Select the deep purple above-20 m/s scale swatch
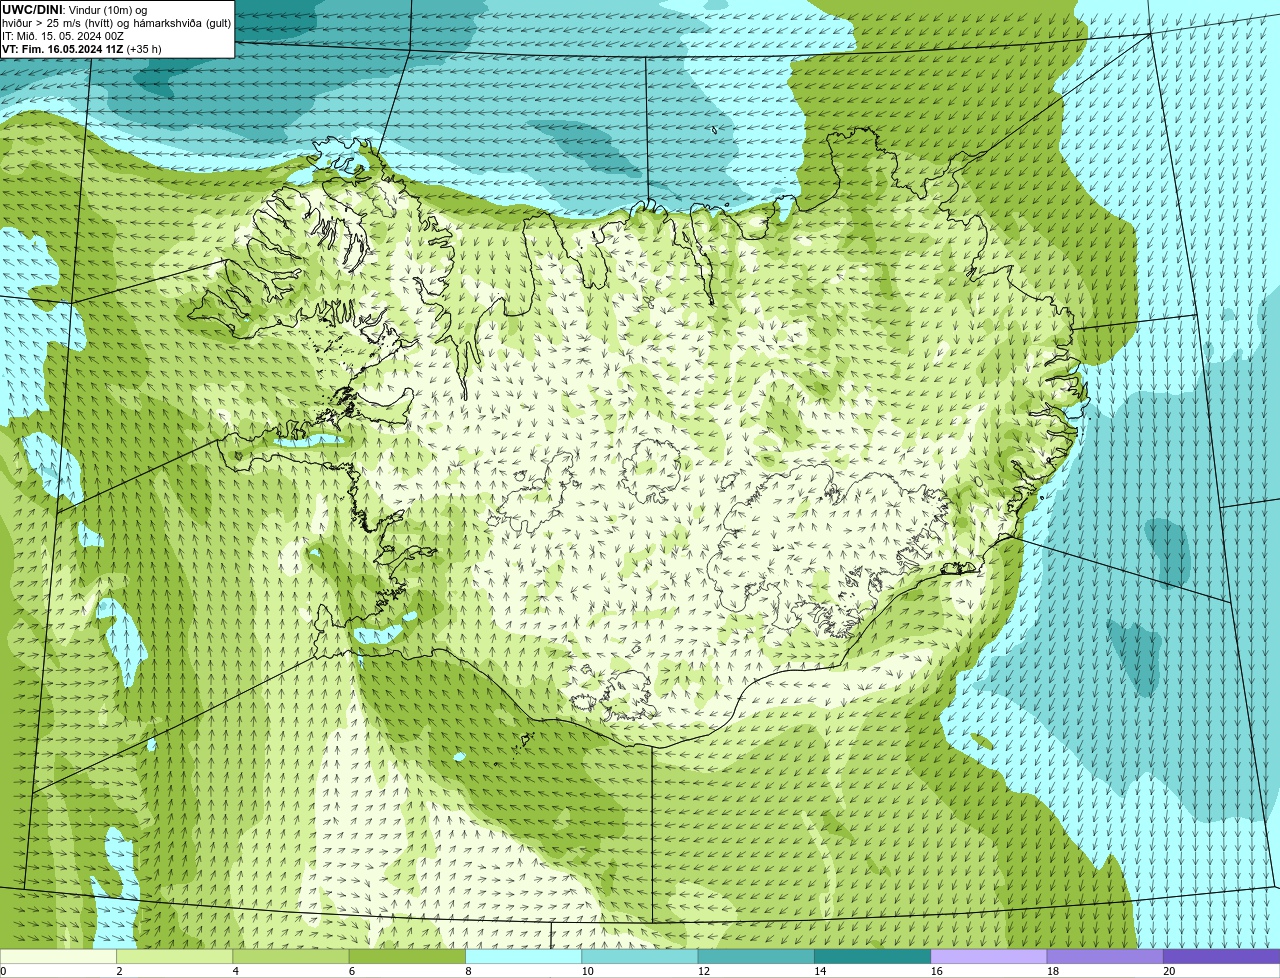 (1222, 956)
